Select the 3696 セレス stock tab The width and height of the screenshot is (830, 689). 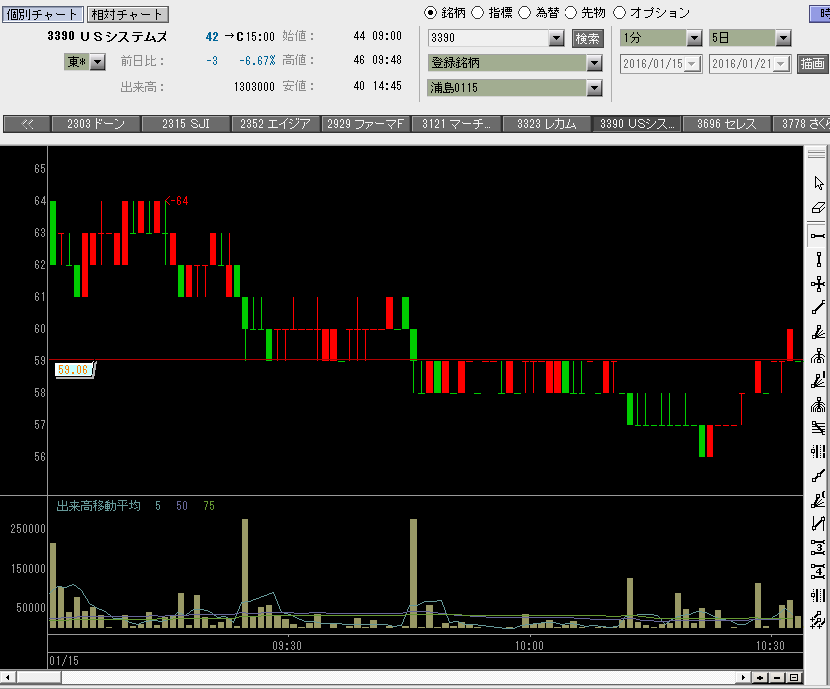[727, 124]
